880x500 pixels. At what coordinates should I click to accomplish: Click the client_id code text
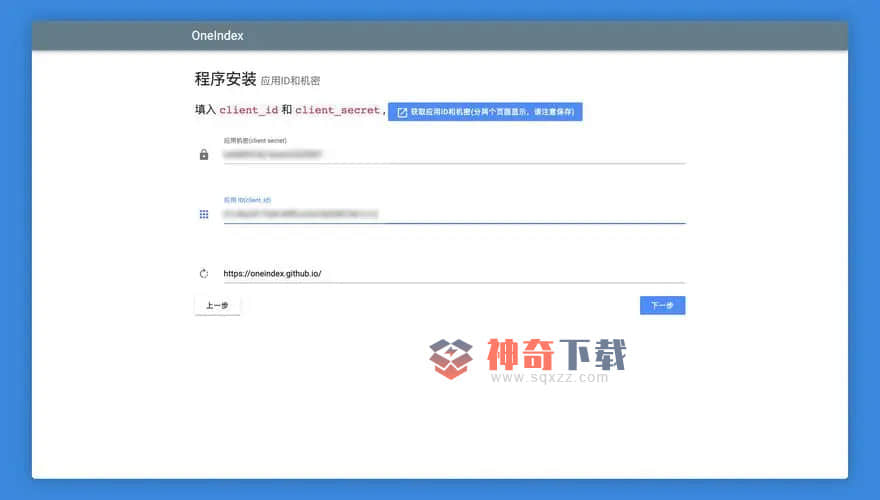pyautogui.click(x=249, y=110)
